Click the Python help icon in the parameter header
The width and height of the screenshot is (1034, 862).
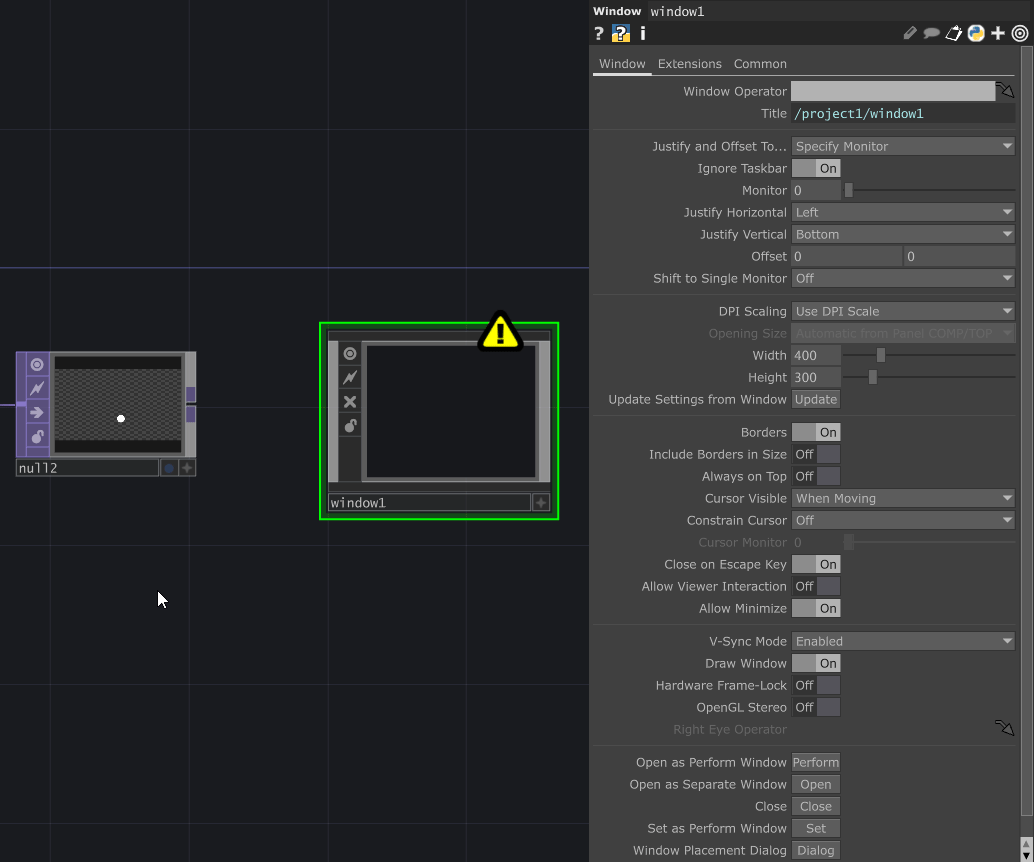coord(620,33)
